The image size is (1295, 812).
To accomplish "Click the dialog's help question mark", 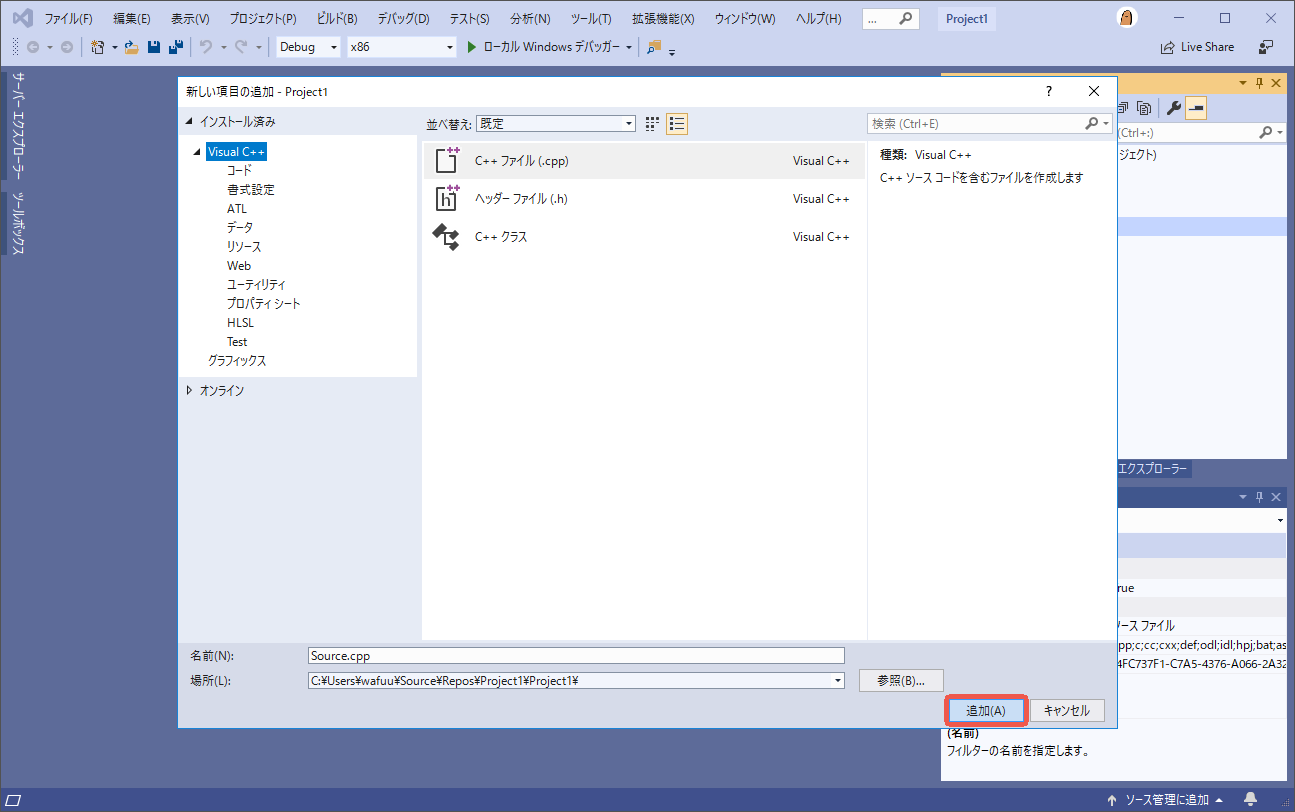I will point(1049,91).
